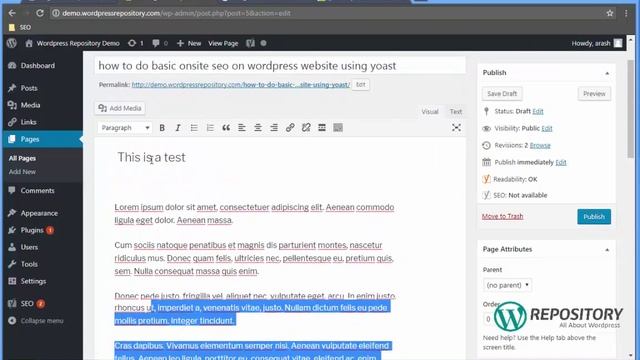The width and height of the screenshot is (640, 360).
Task: Click the Save Draft button
Action: pyautogui.click(x=502, y=93)
